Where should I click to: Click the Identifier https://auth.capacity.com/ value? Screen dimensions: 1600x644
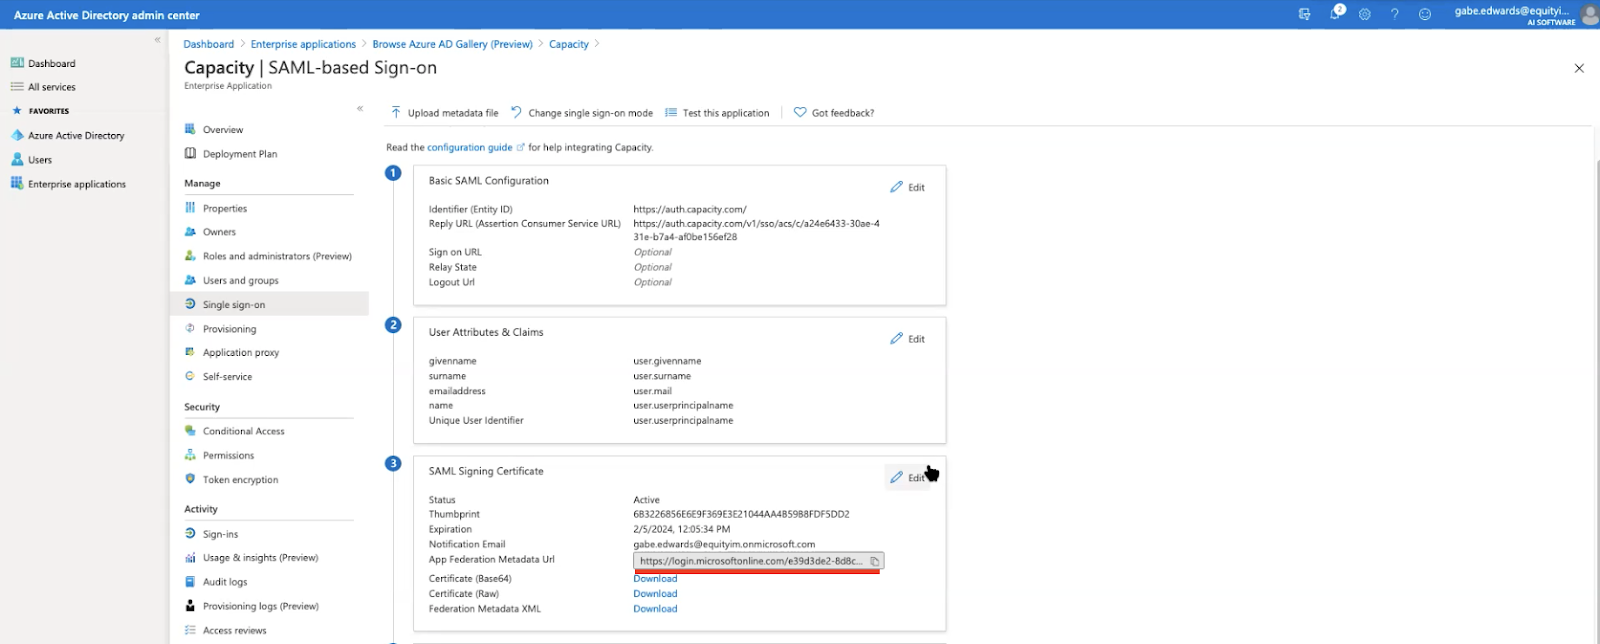tap(690, 210)
